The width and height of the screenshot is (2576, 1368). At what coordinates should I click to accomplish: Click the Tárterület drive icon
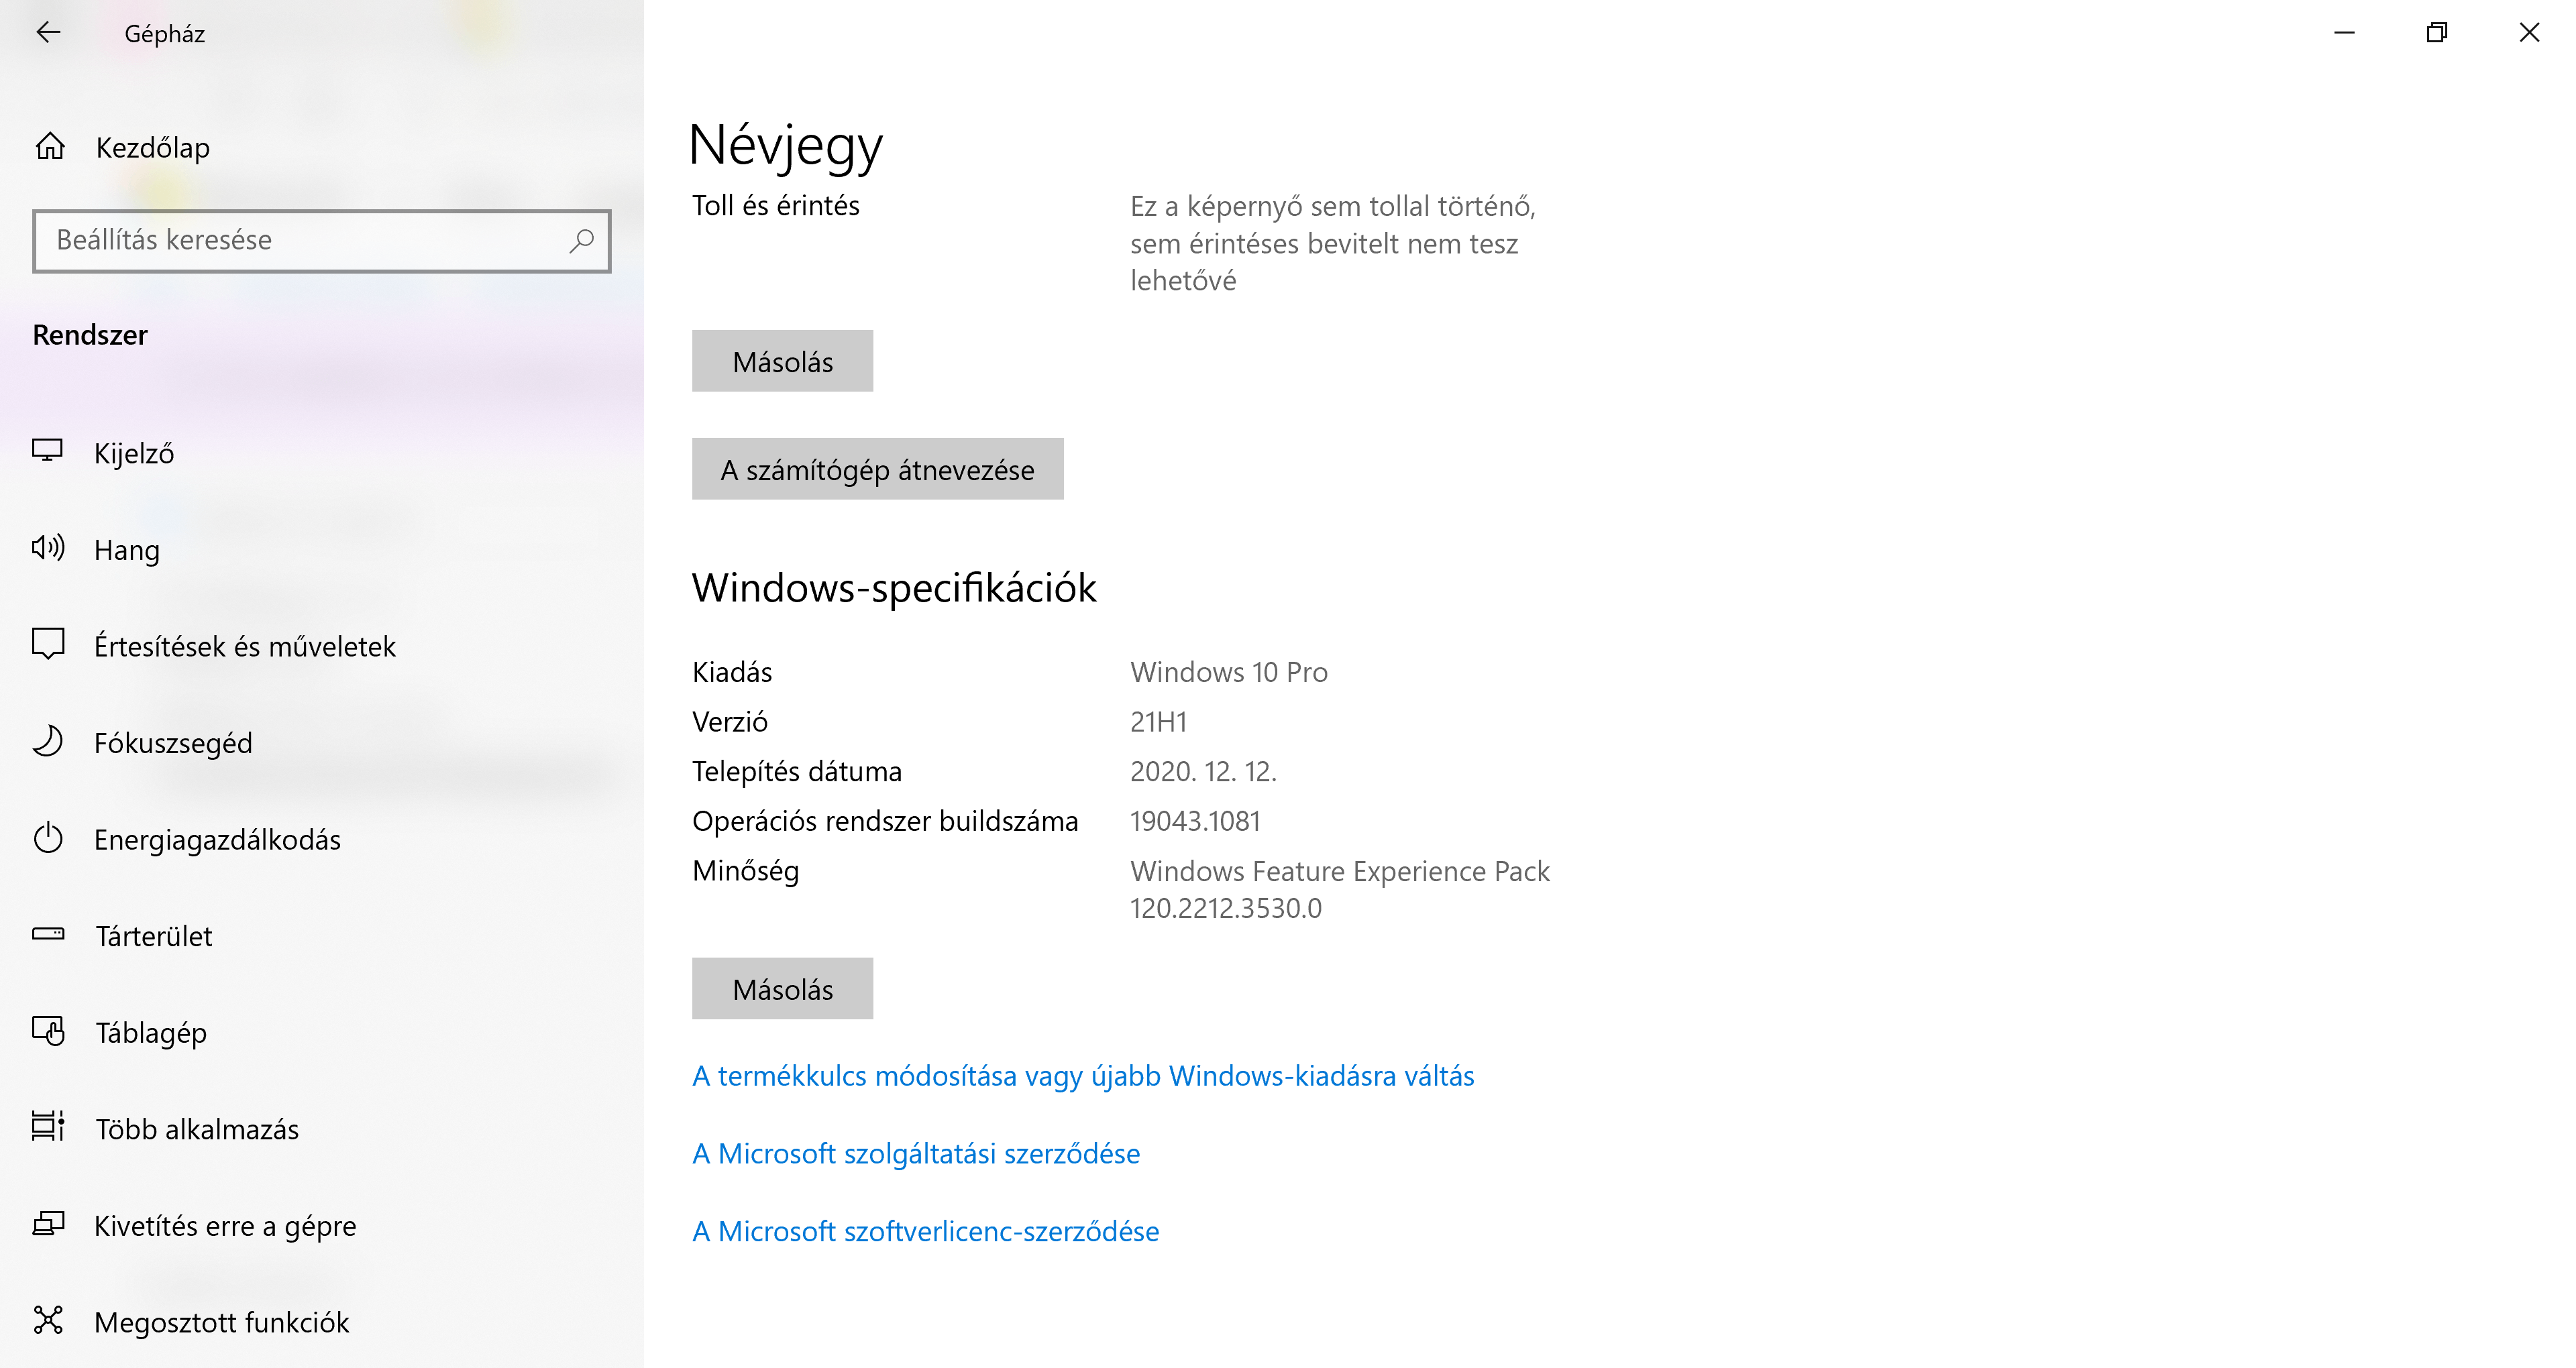47,934
